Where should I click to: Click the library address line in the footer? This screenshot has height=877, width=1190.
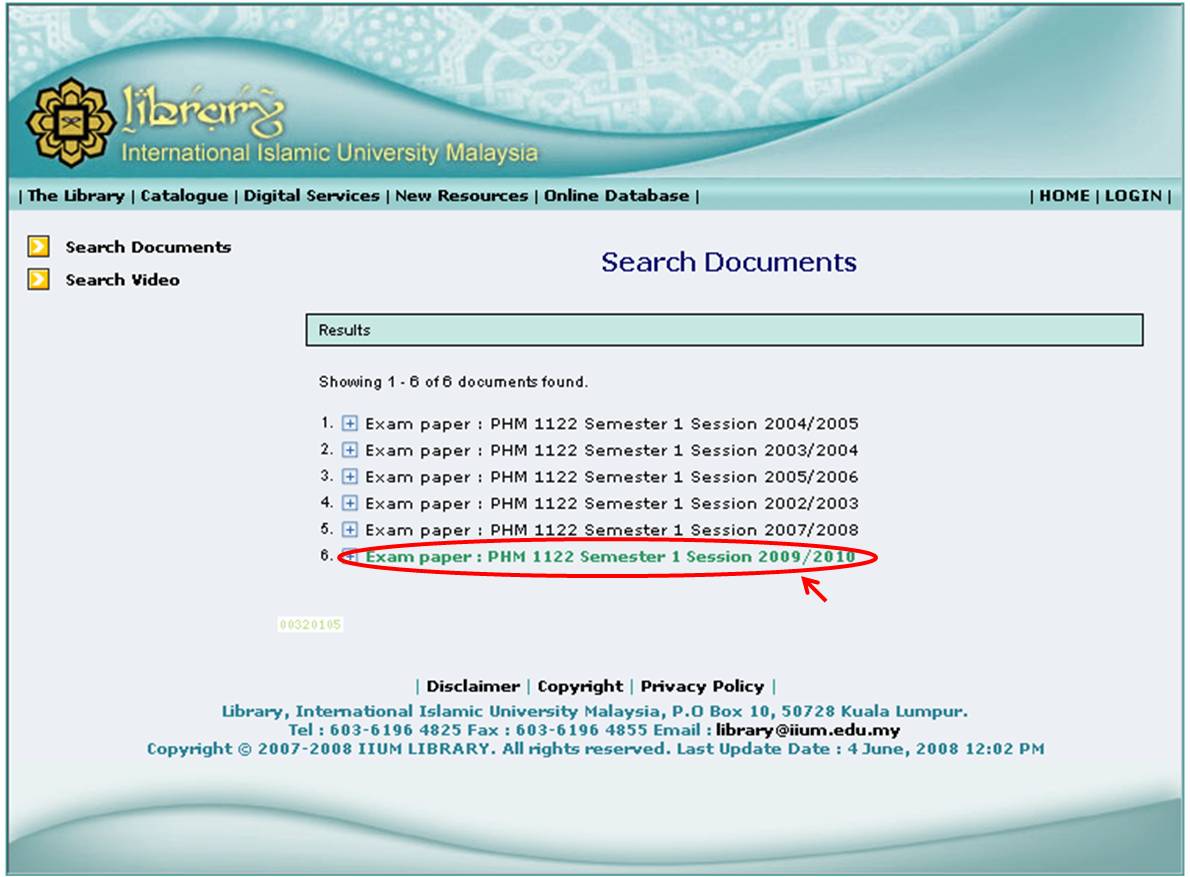(594, 712)
